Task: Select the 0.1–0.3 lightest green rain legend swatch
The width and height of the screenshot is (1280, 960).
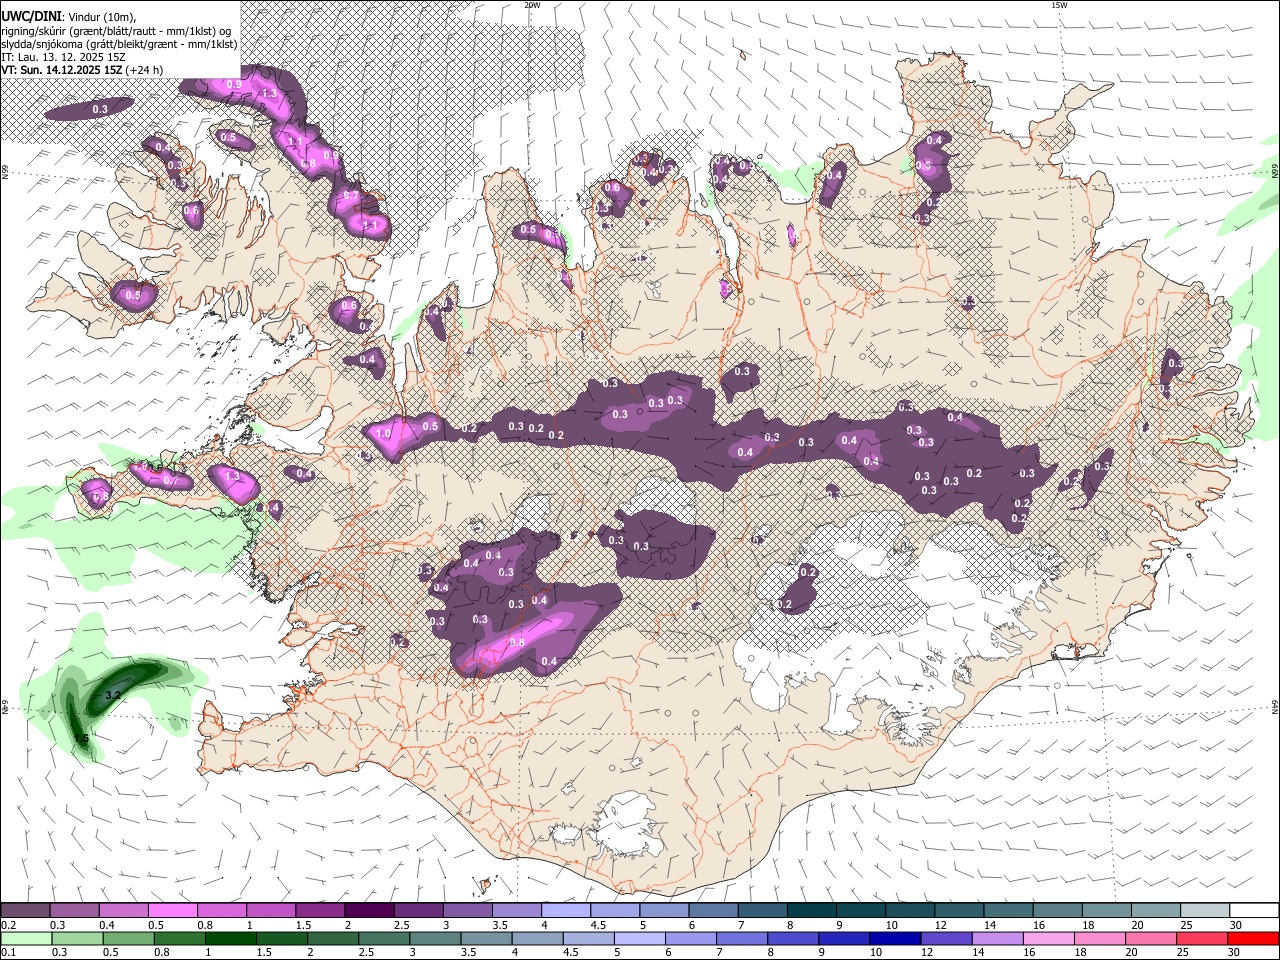Action: pos(25,939)
